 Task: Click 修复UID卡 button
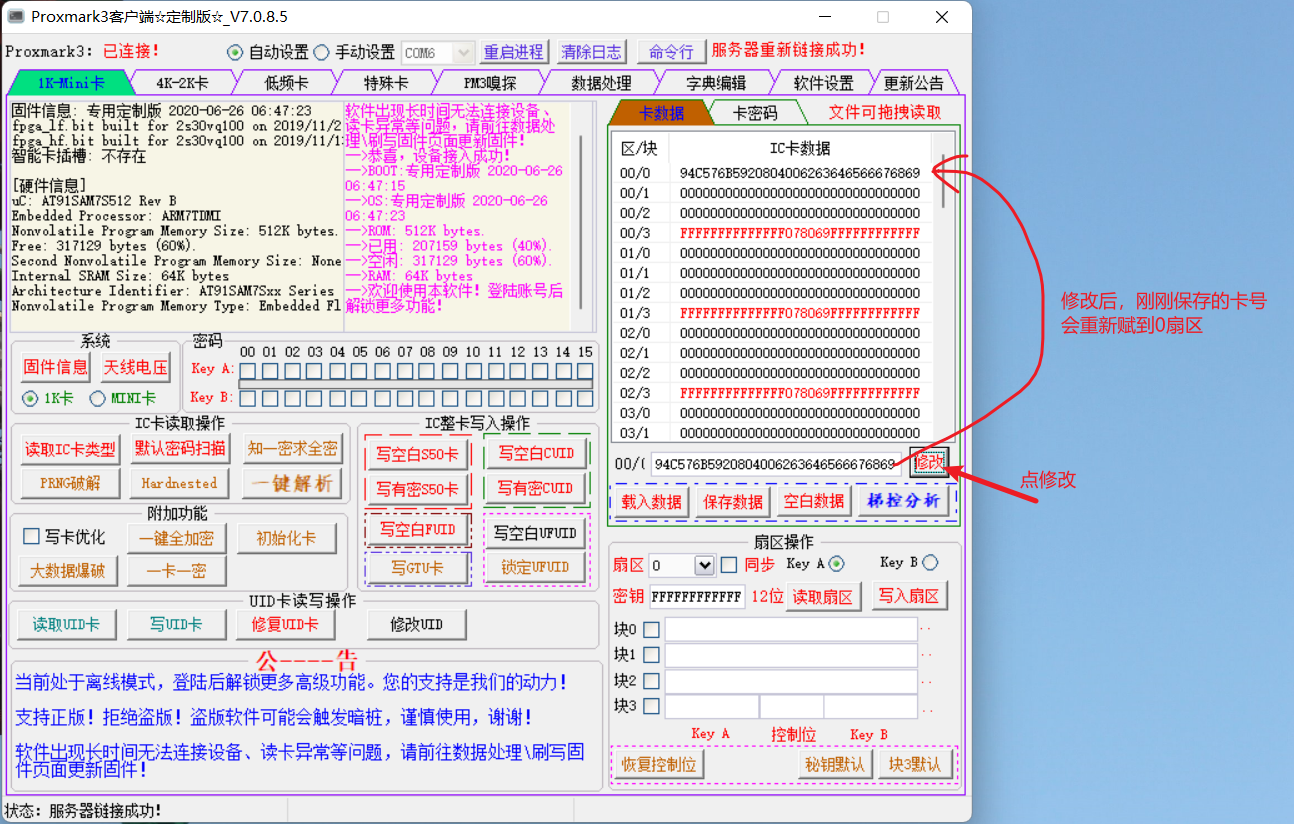click(x=286, y=624)
